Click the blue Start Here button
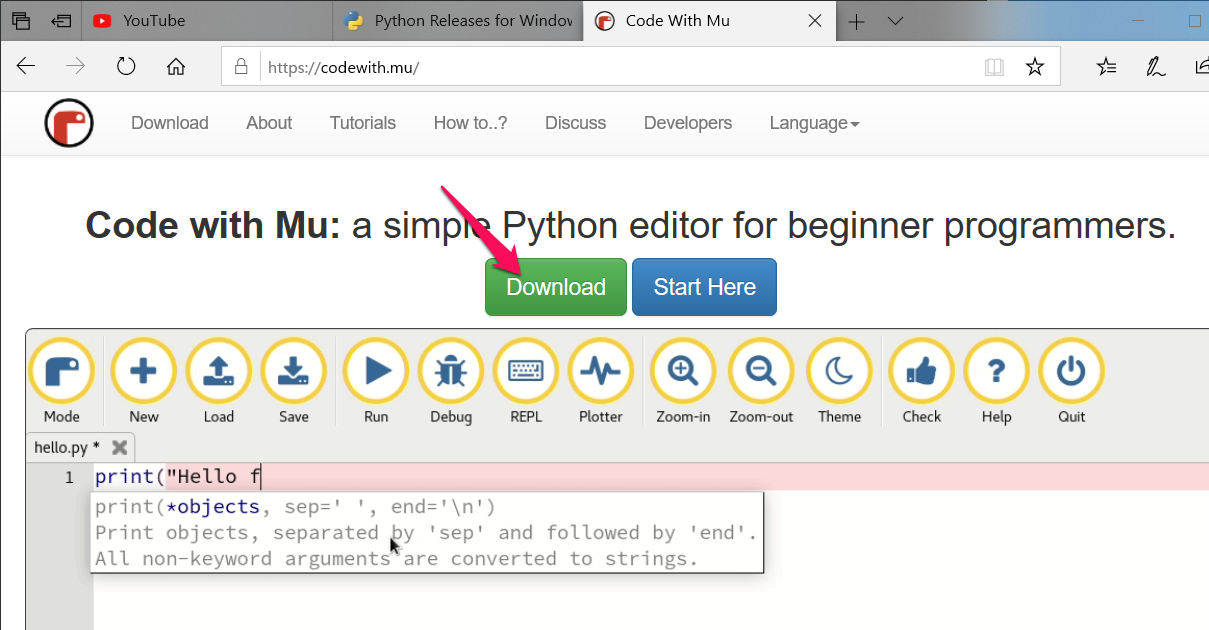Viewport: 1209px width, 630px height. 704,287
